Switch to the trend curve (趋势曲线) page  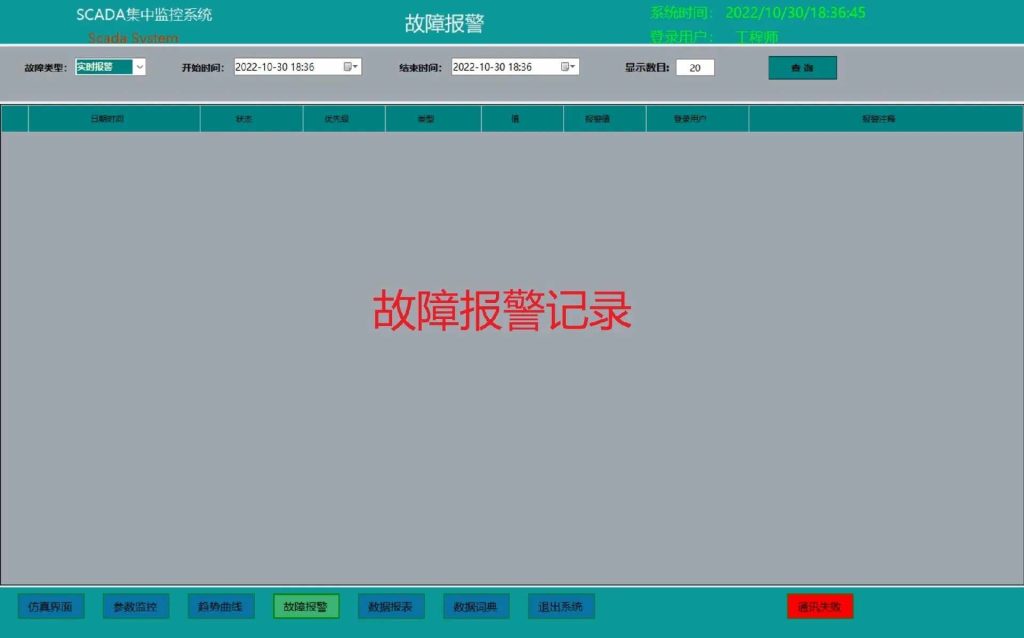pos(221,606)
